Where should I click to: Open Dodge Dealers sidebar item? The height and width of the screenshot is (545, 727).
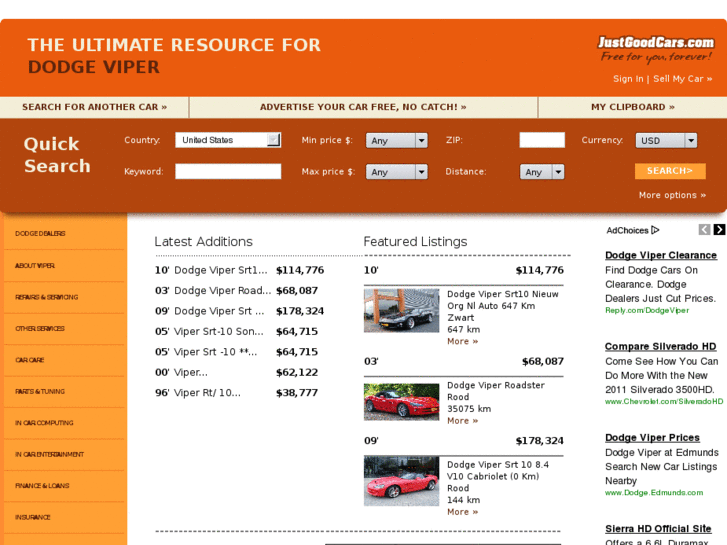(x=40, y=234)
